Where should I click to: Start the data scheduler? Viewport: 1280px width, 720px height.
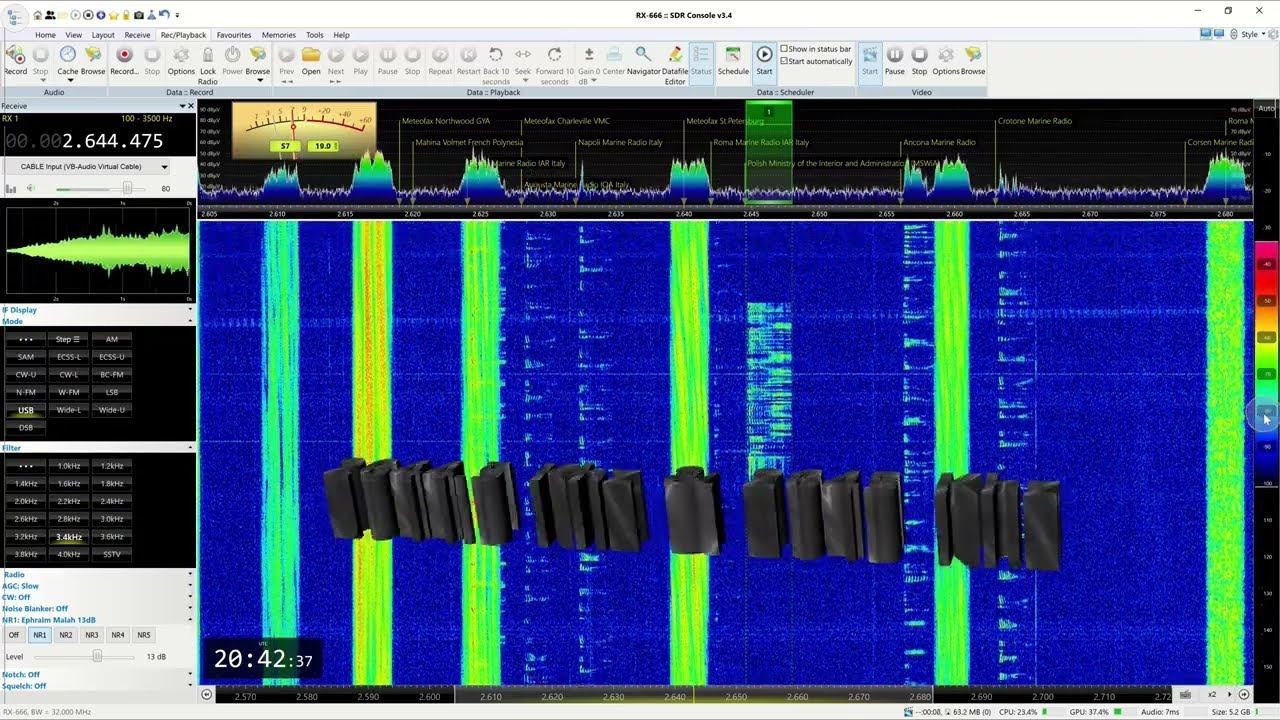point(764,60)
